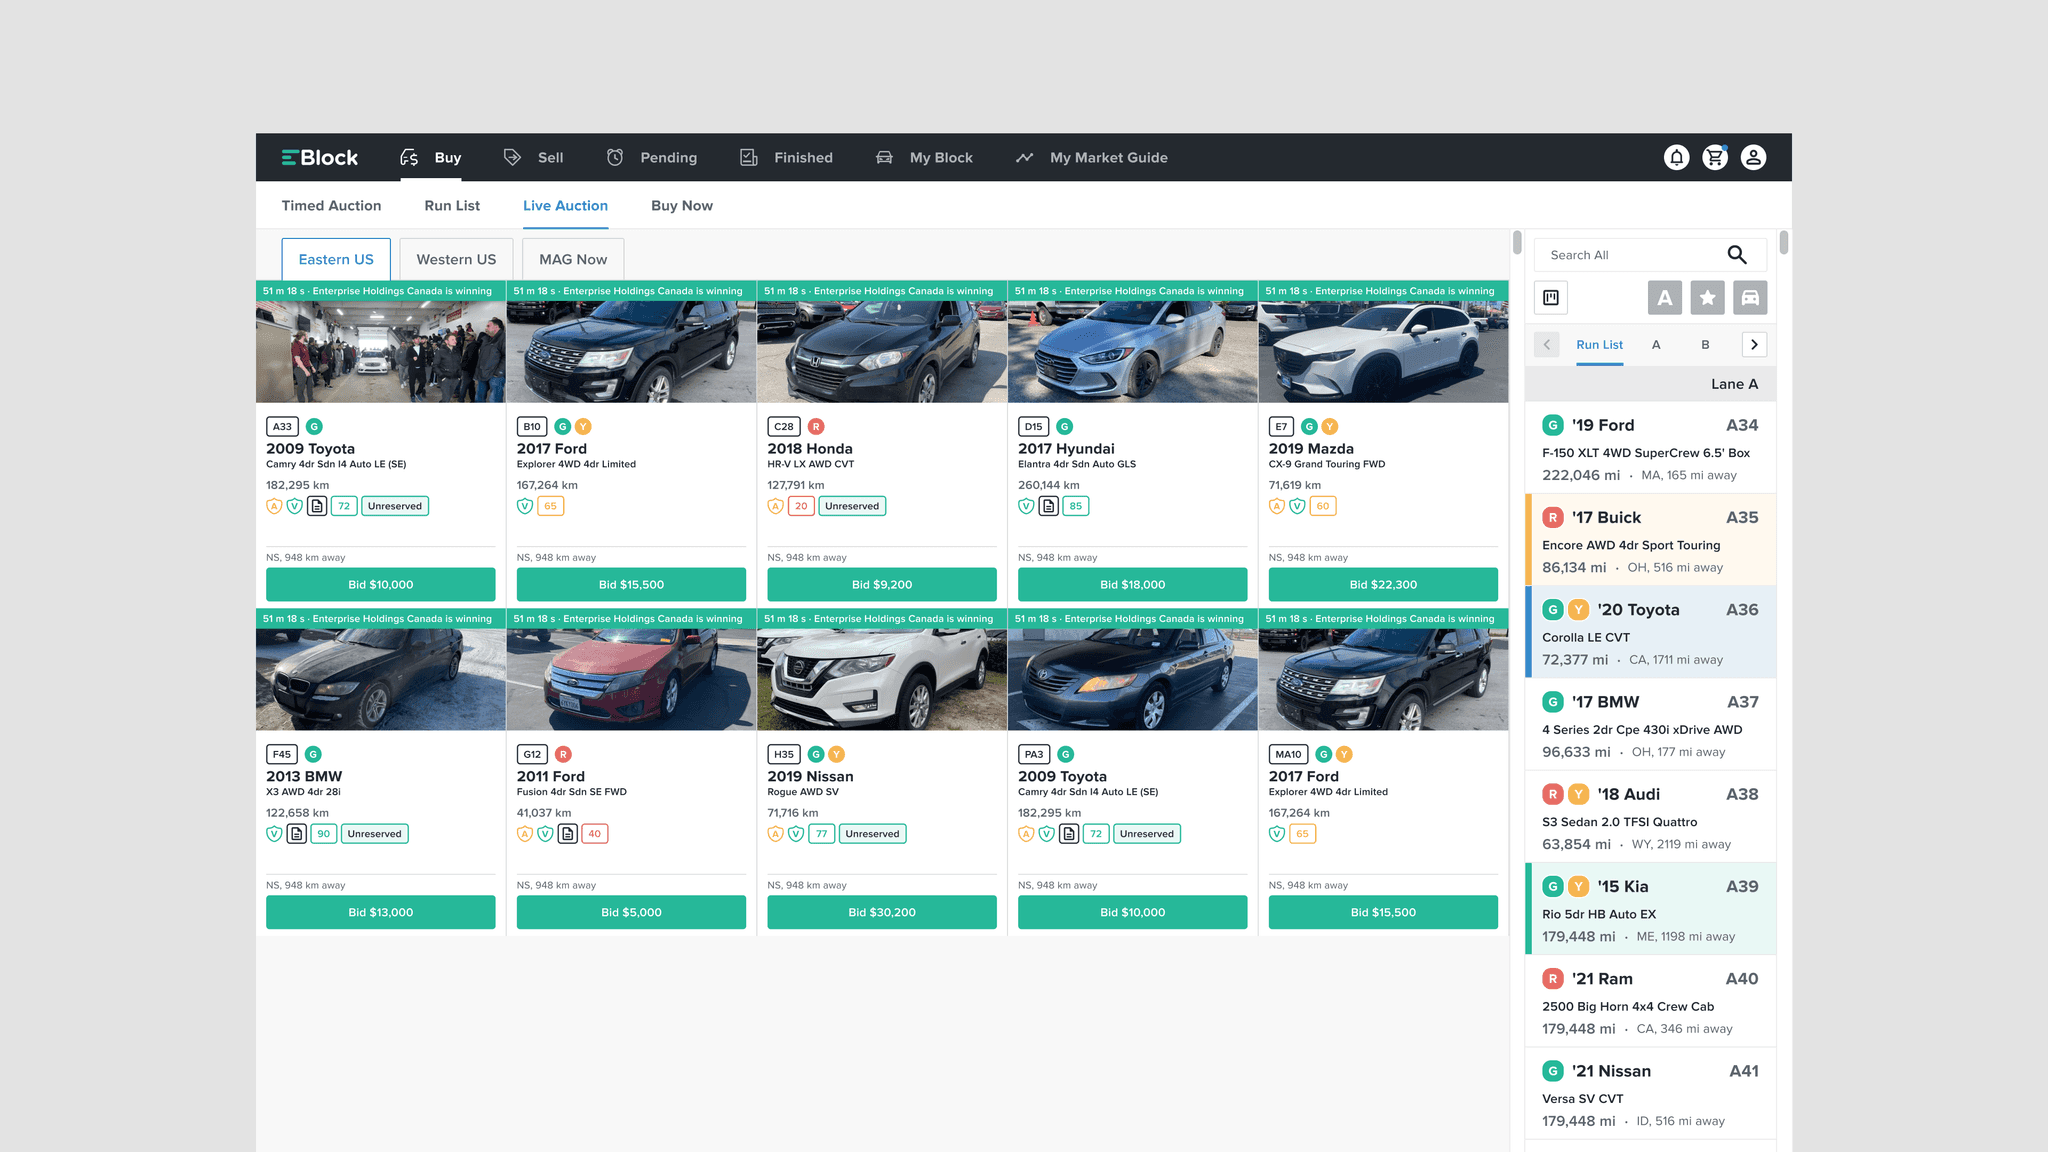Screen dimensions: 2048x1152
Task: Select lane B tab in run list
Action: 1705,345
